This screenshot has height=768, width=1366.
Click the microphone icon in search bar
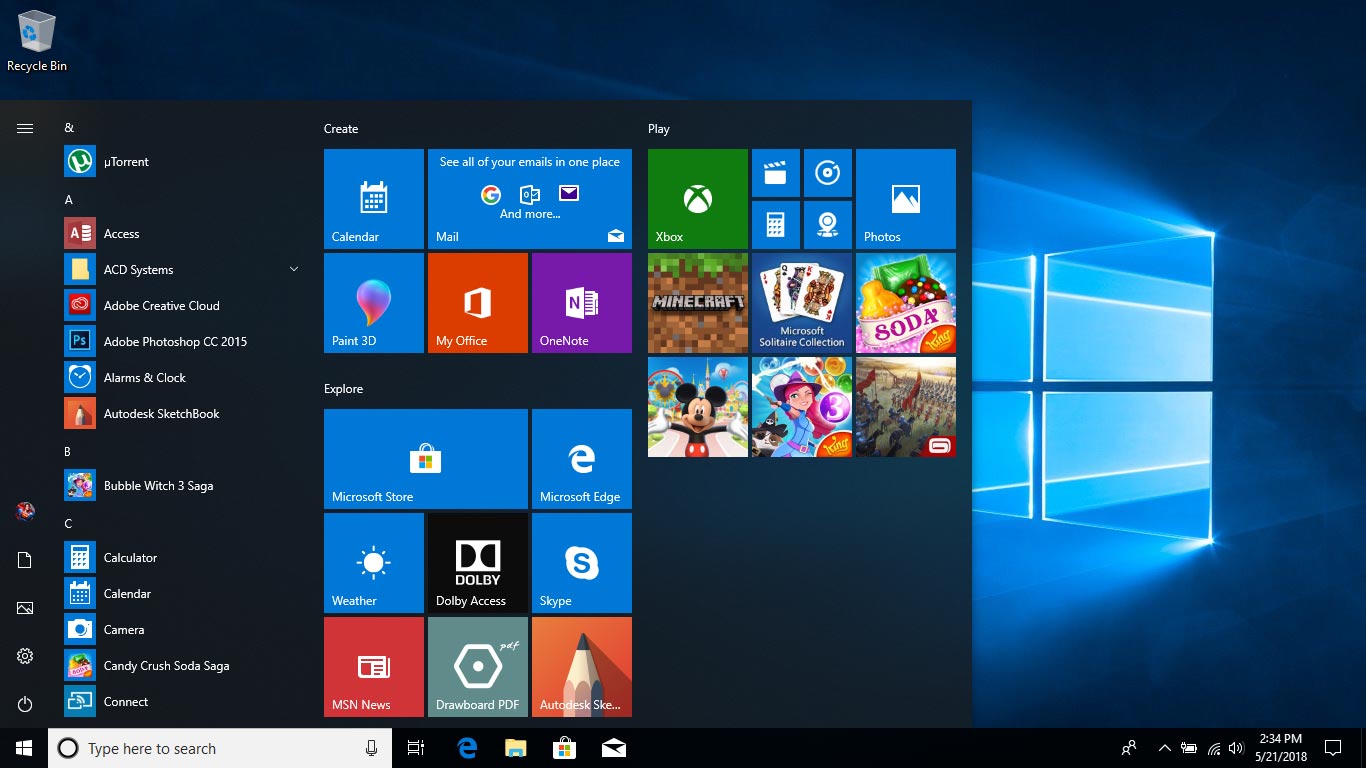click(371, 747)
